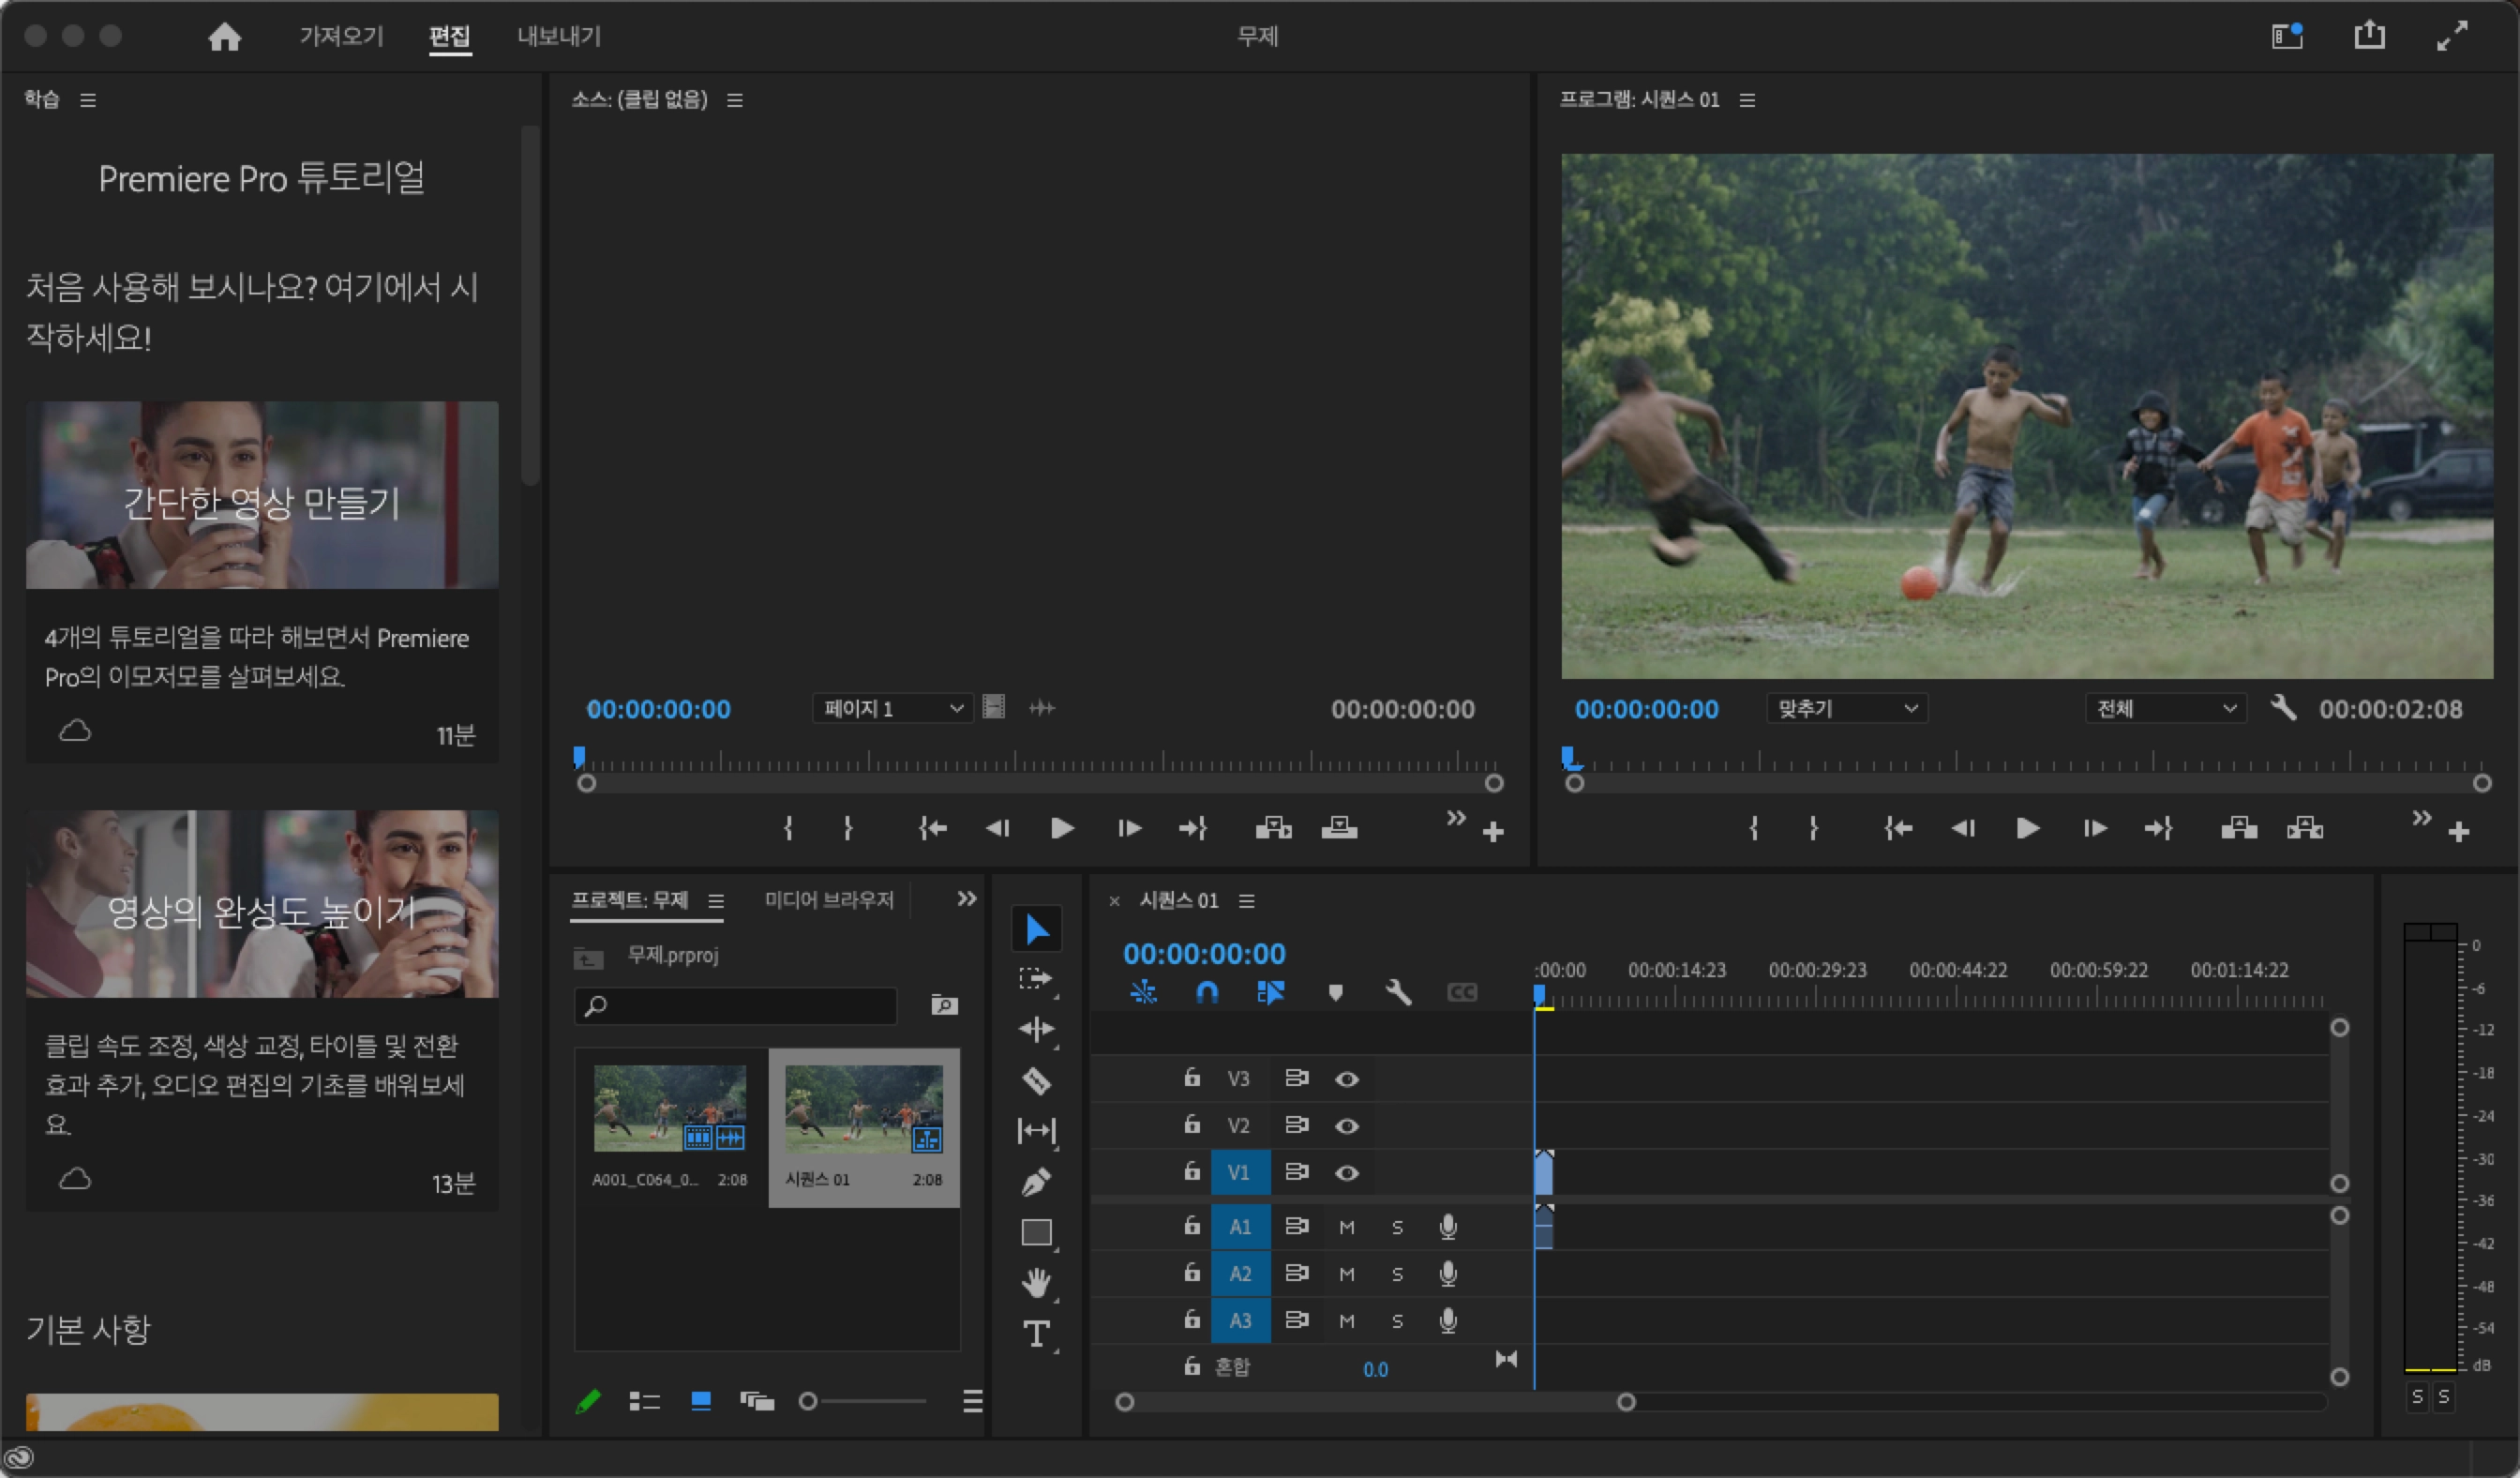Open the 페이지 1 dropdown
This screenshot has height=1478, width=2520.
pos(891,709)
